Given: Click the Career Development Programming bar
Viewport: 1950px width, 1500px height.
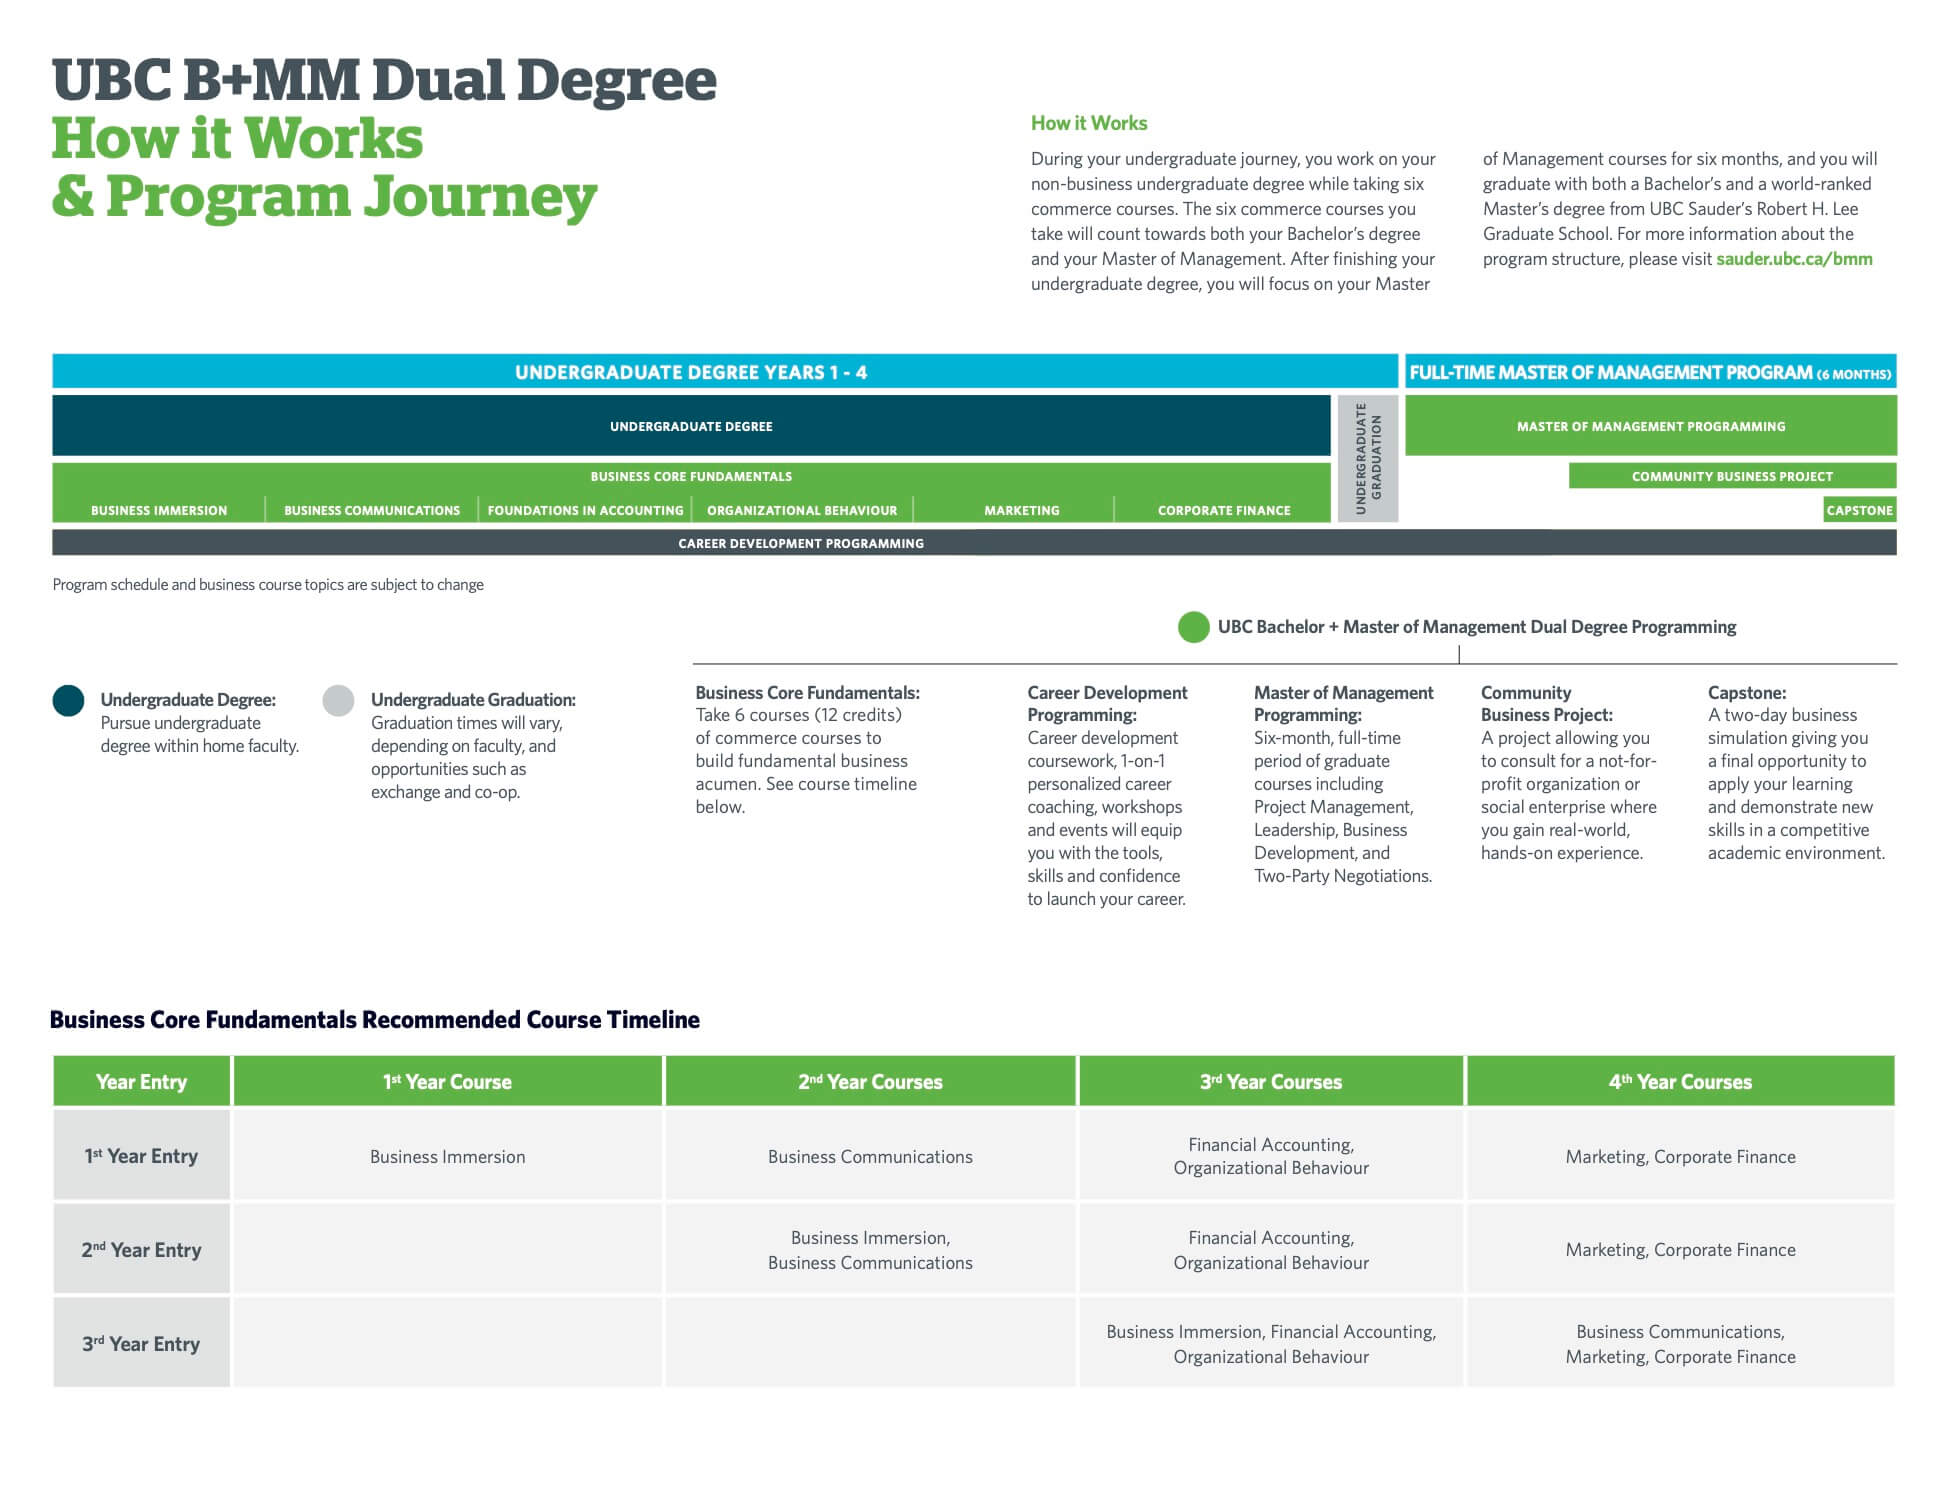Looking at the screenshot, I should click(x=974, y=543).
